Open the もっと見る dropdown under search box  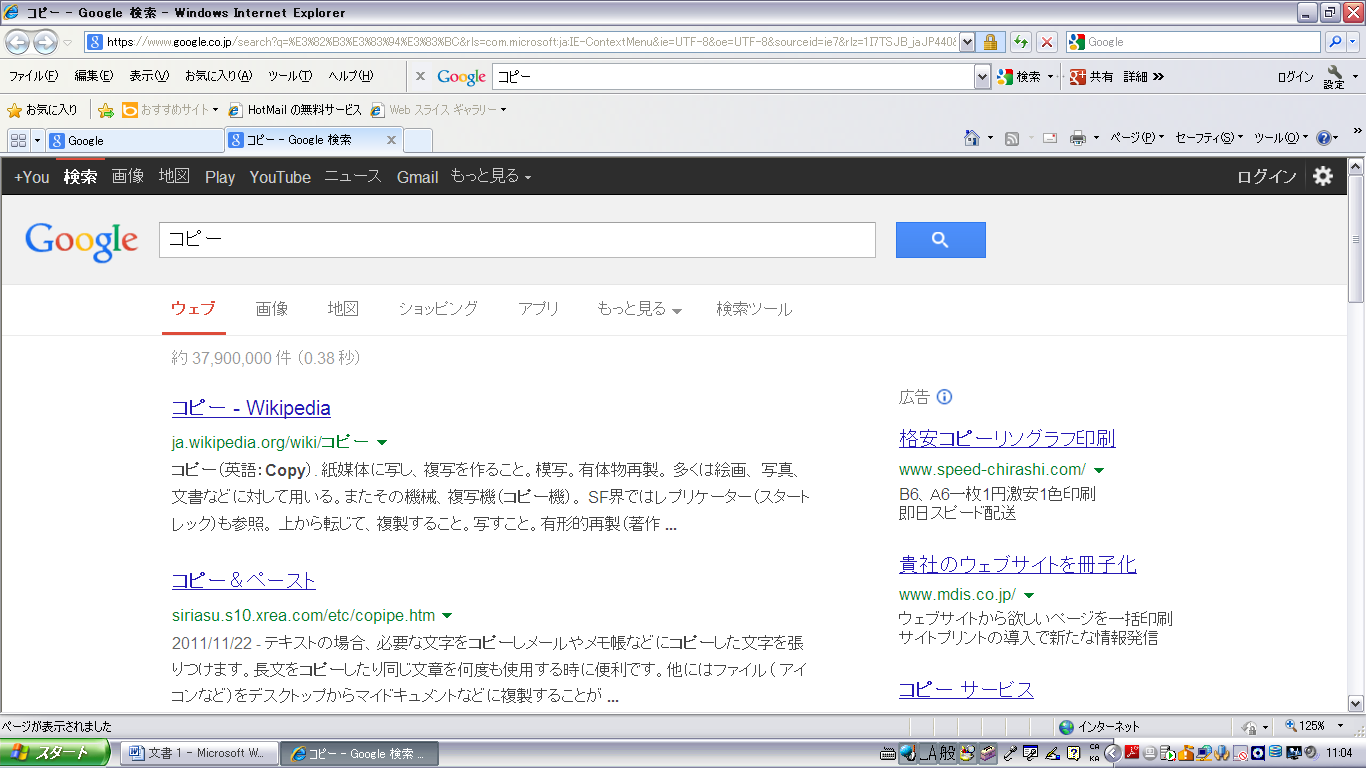(x=639, y=309)
